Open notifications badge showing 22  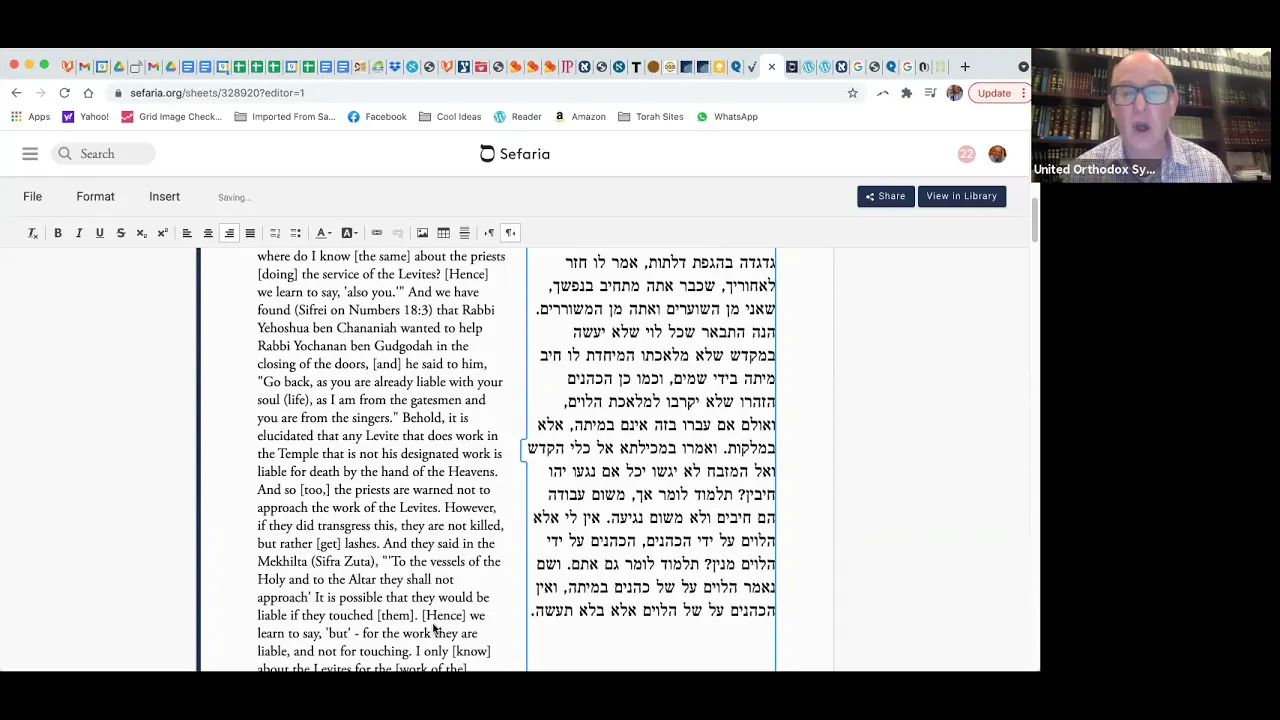point(966,154)
